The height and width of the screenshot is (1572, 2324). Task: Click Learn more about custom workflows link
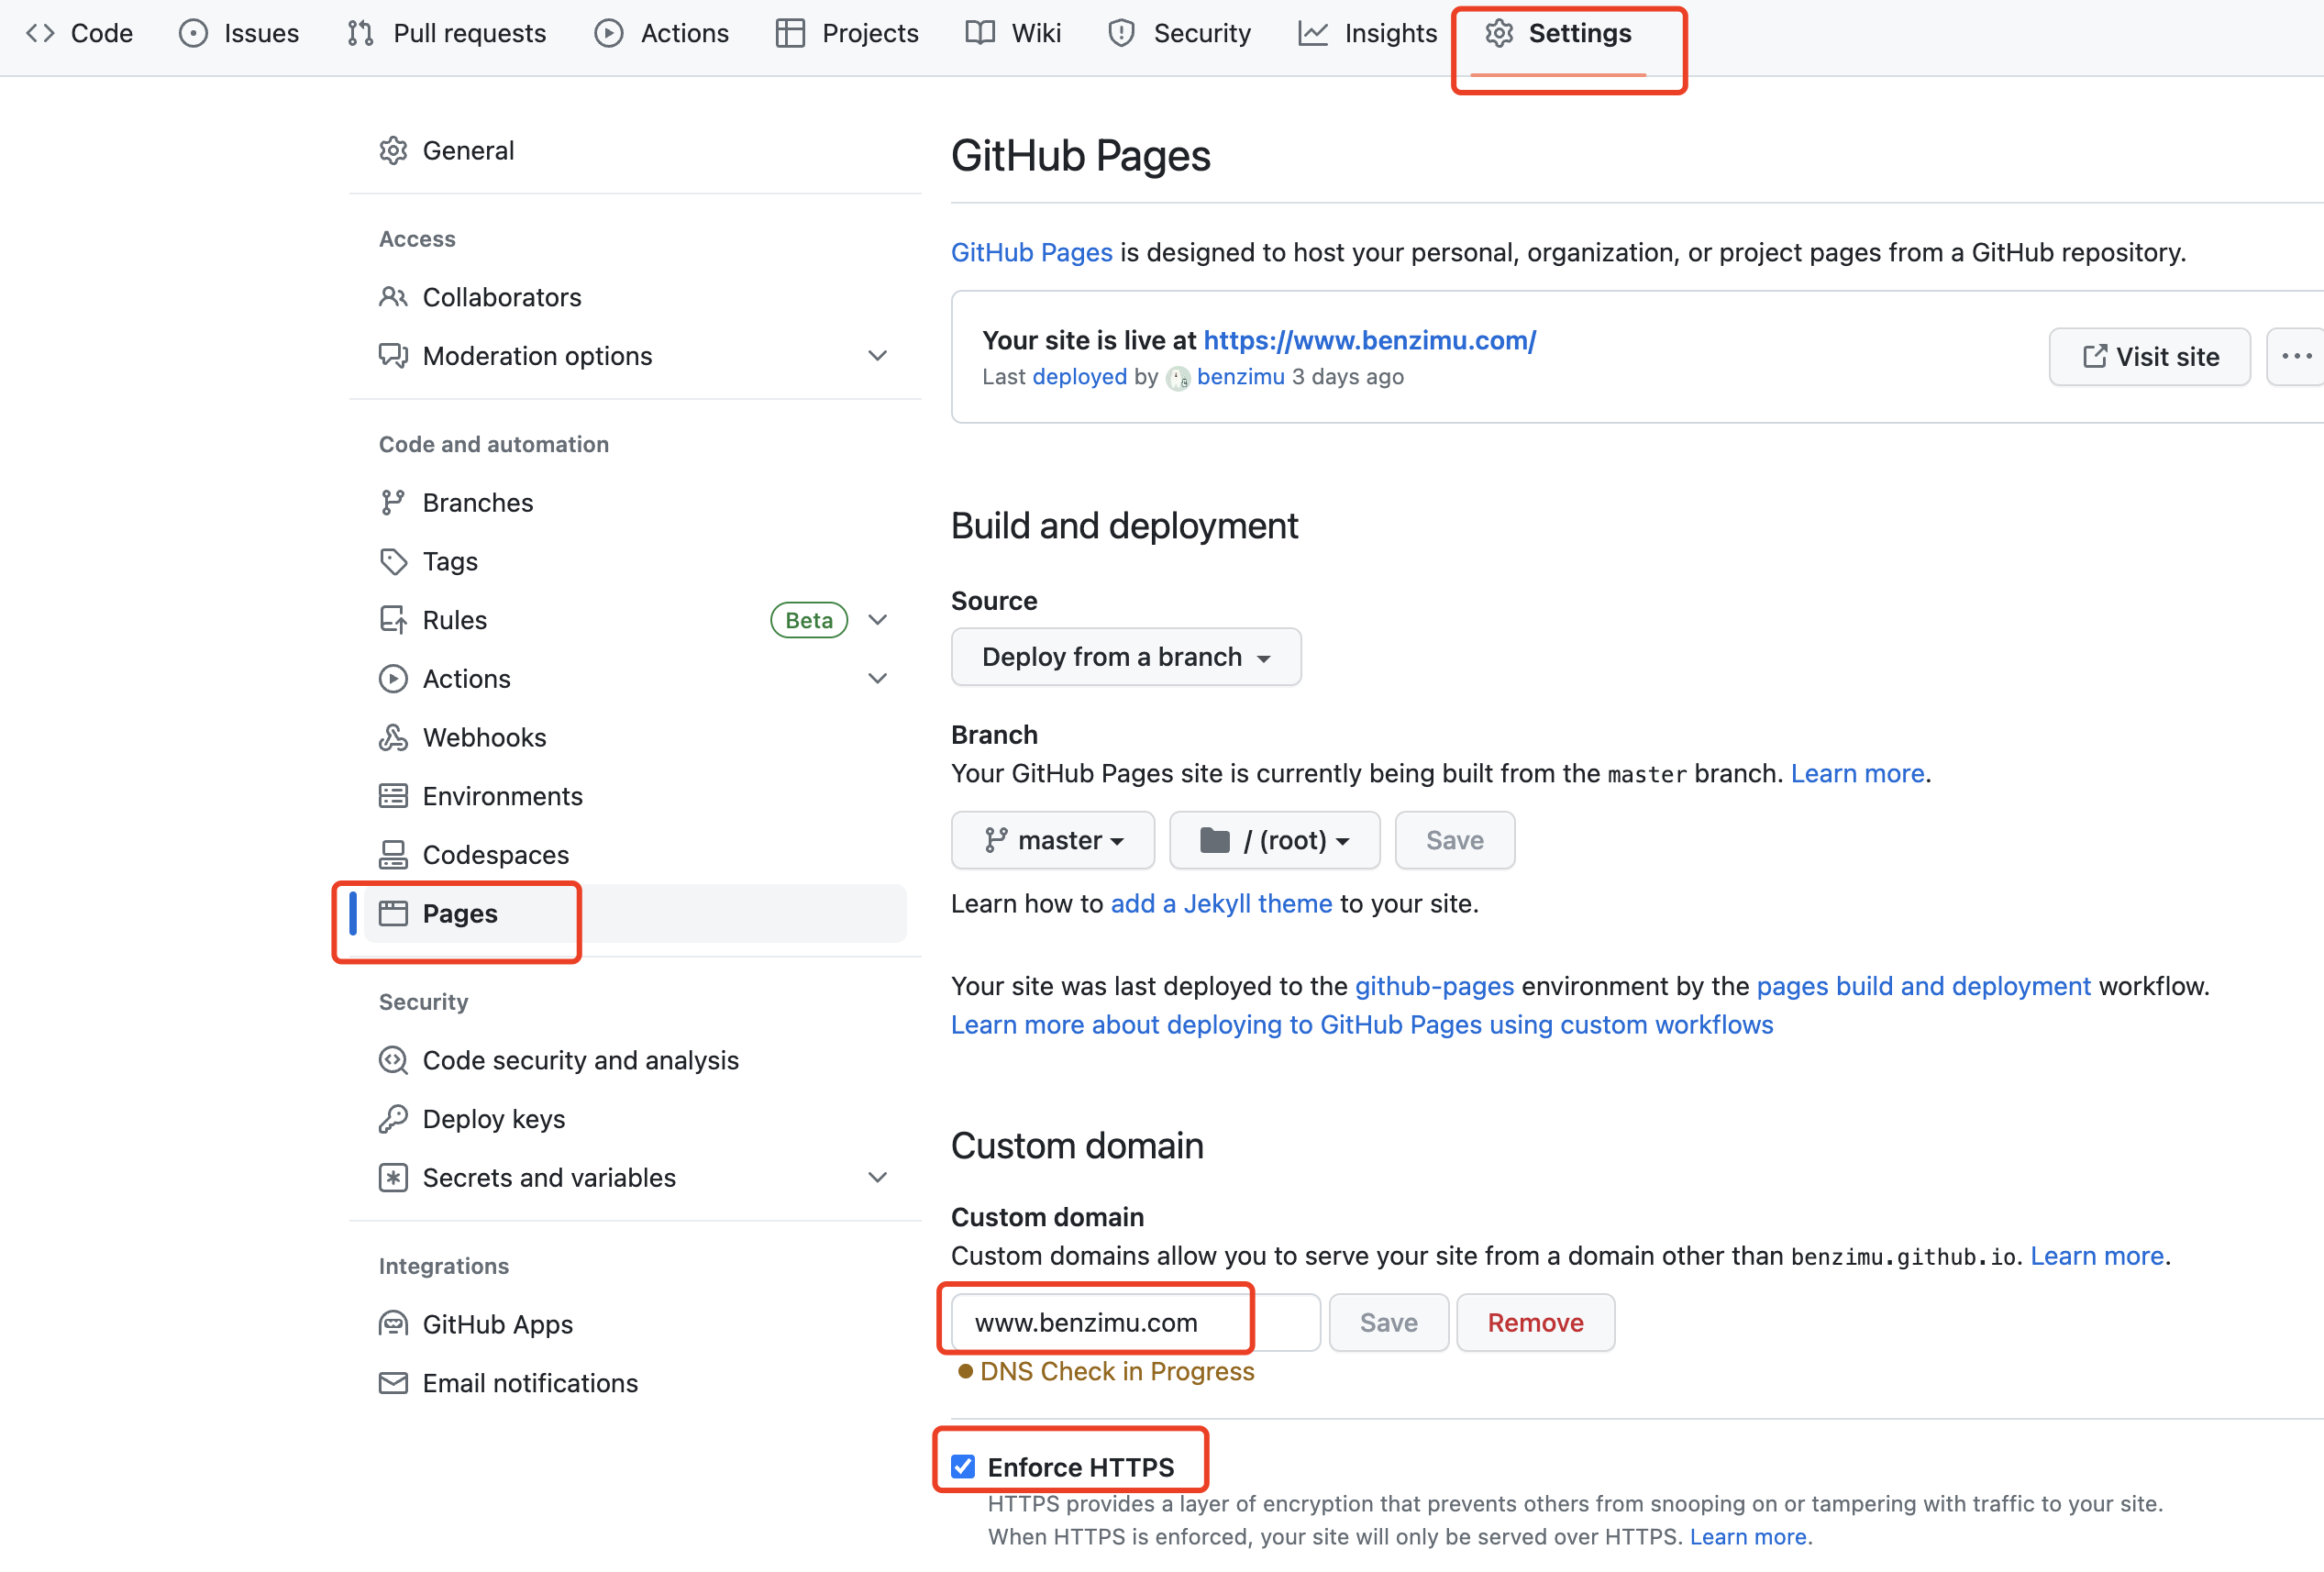(x=1362, y=1025)
